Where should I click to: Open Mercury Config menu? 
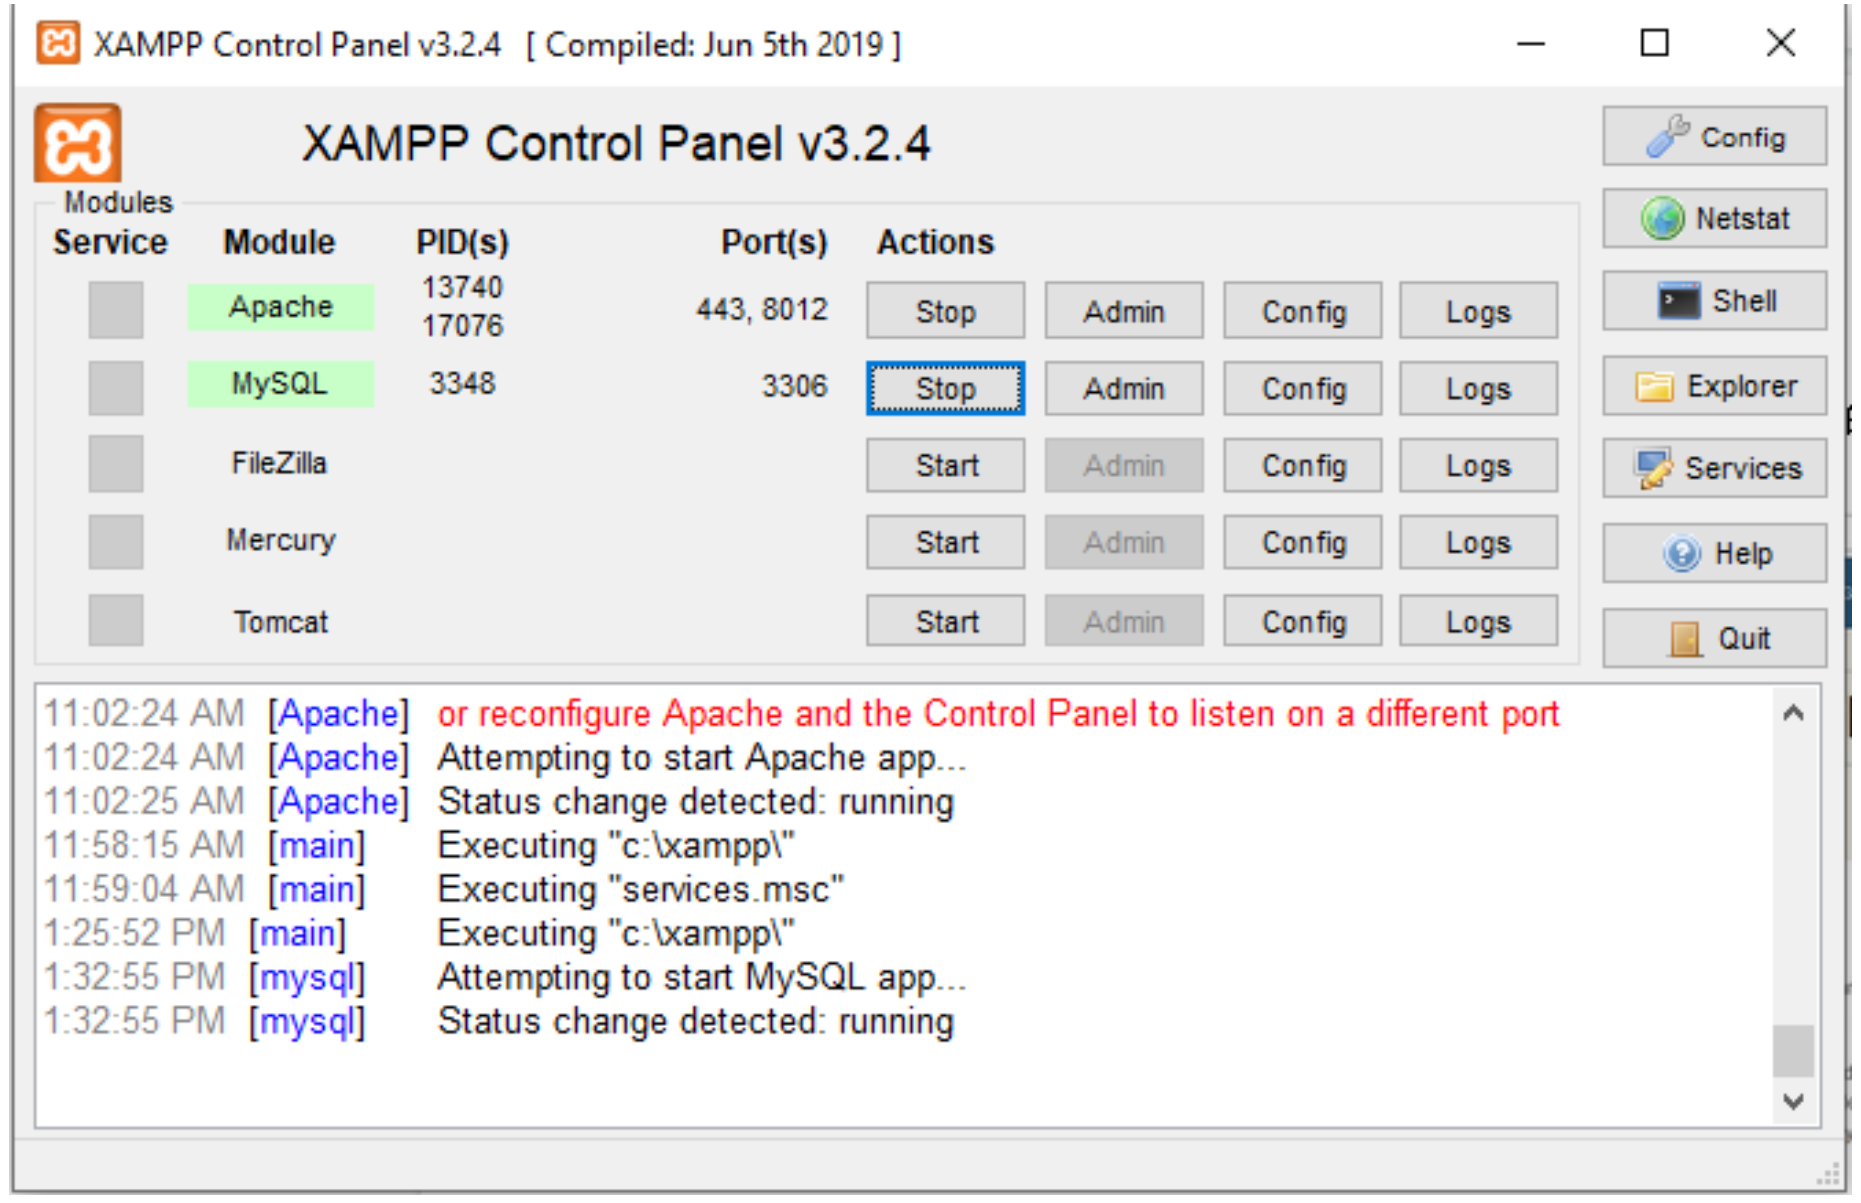pos(1303,542)
